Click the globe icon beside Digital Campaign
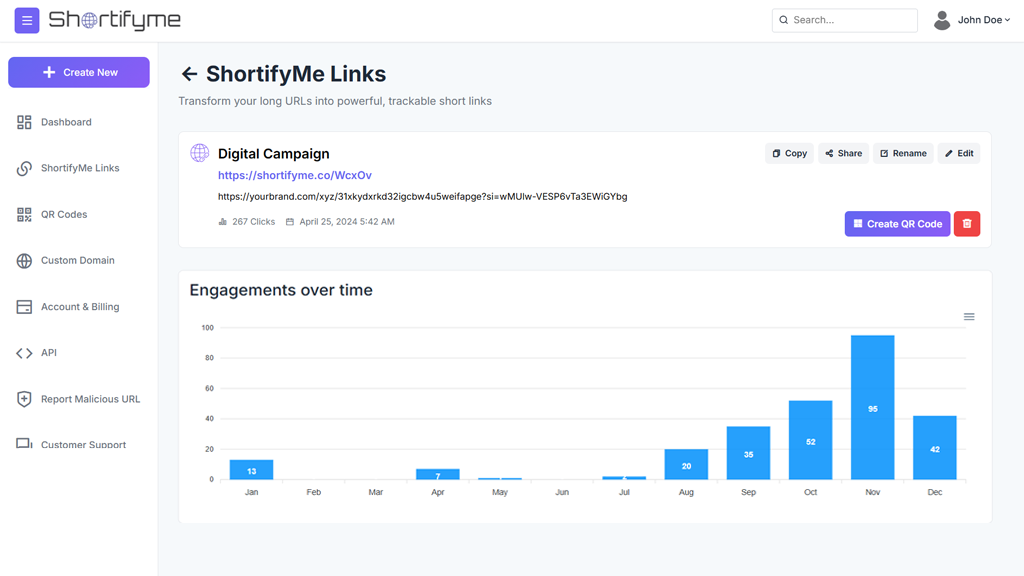The width and height of the screenshot is (1024, 576). click(x=199, y=153)
